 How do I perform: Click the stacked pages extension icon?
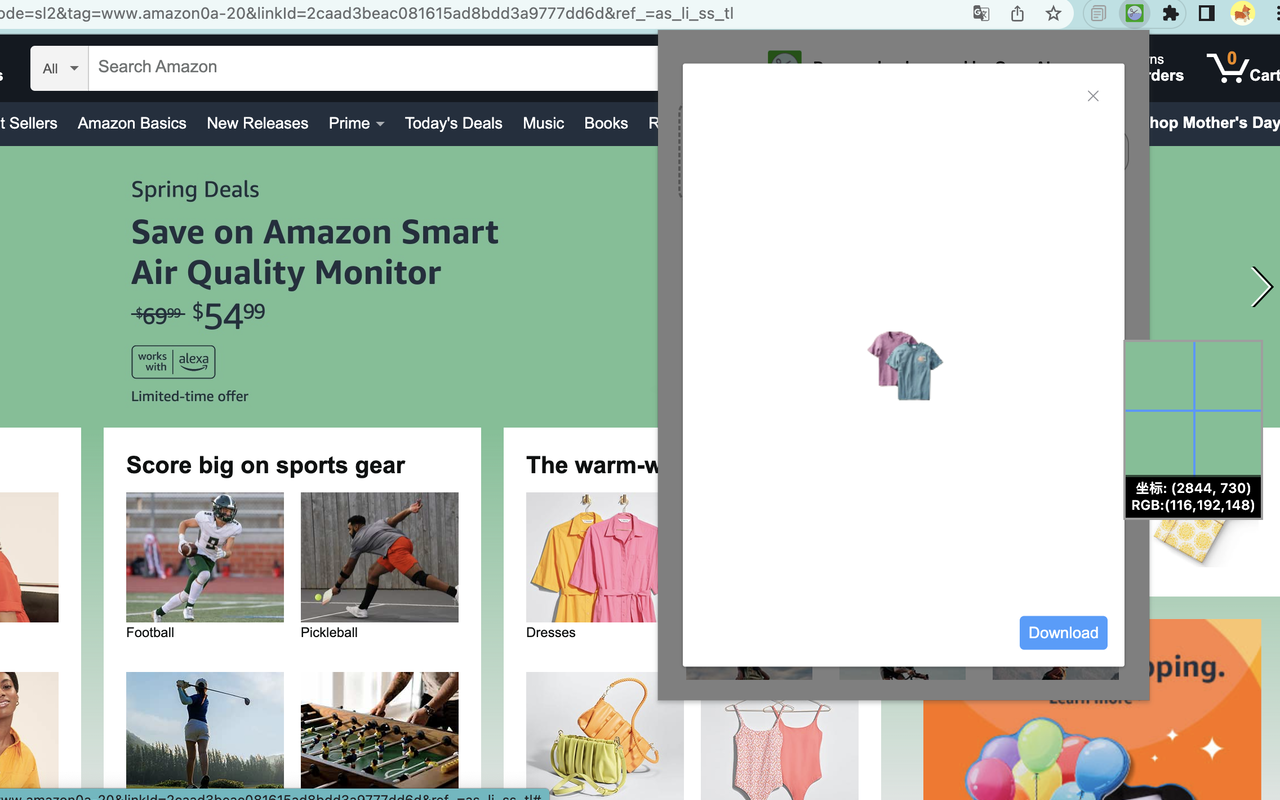click(1098, 13)
